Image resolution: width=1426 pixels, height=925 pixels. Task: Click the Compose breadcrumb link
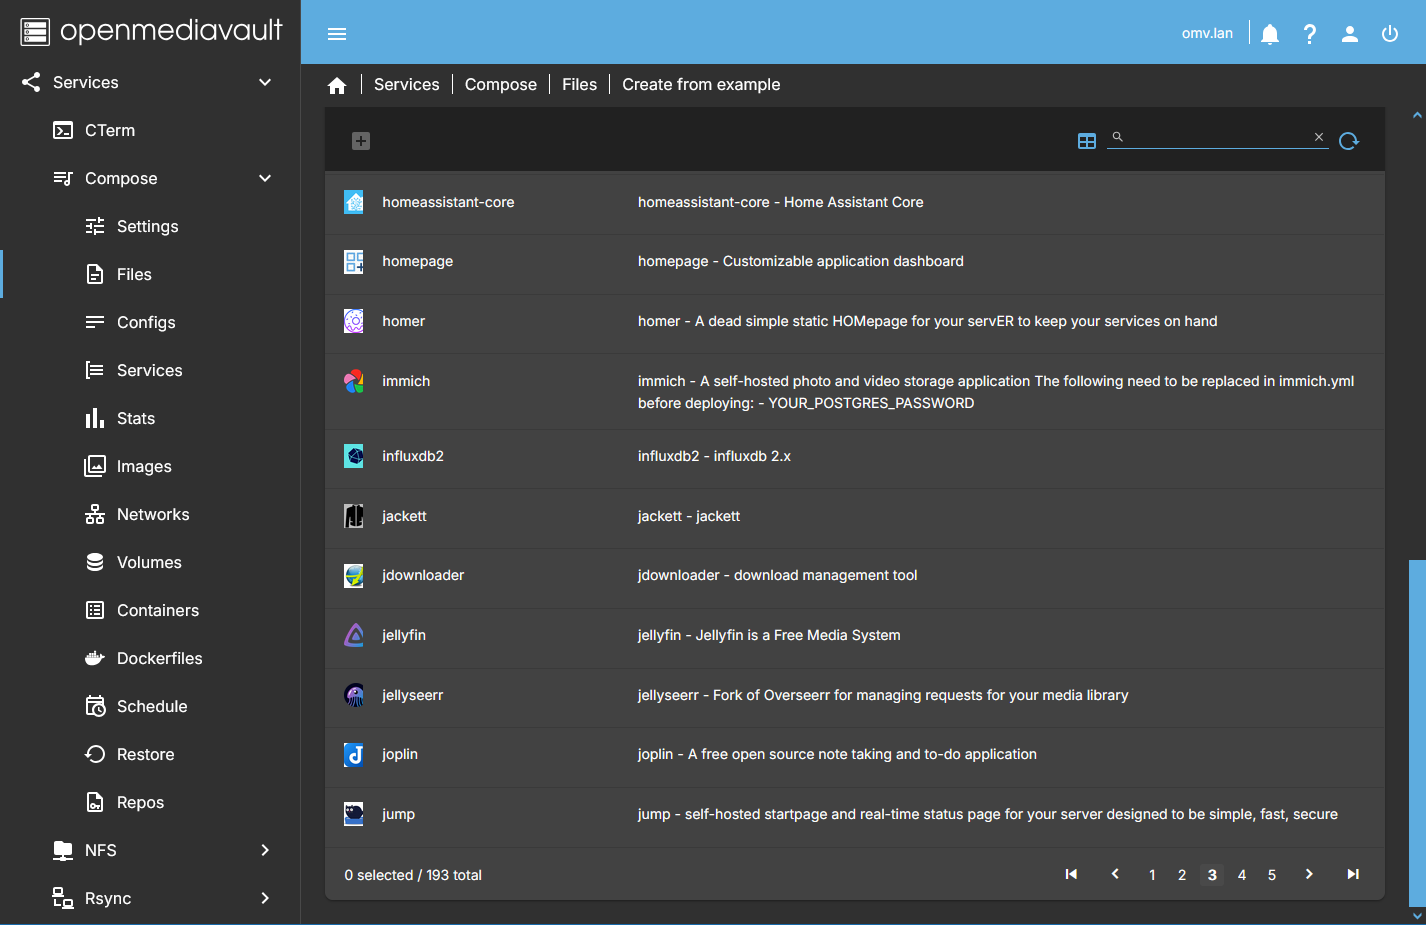[500, 85]
